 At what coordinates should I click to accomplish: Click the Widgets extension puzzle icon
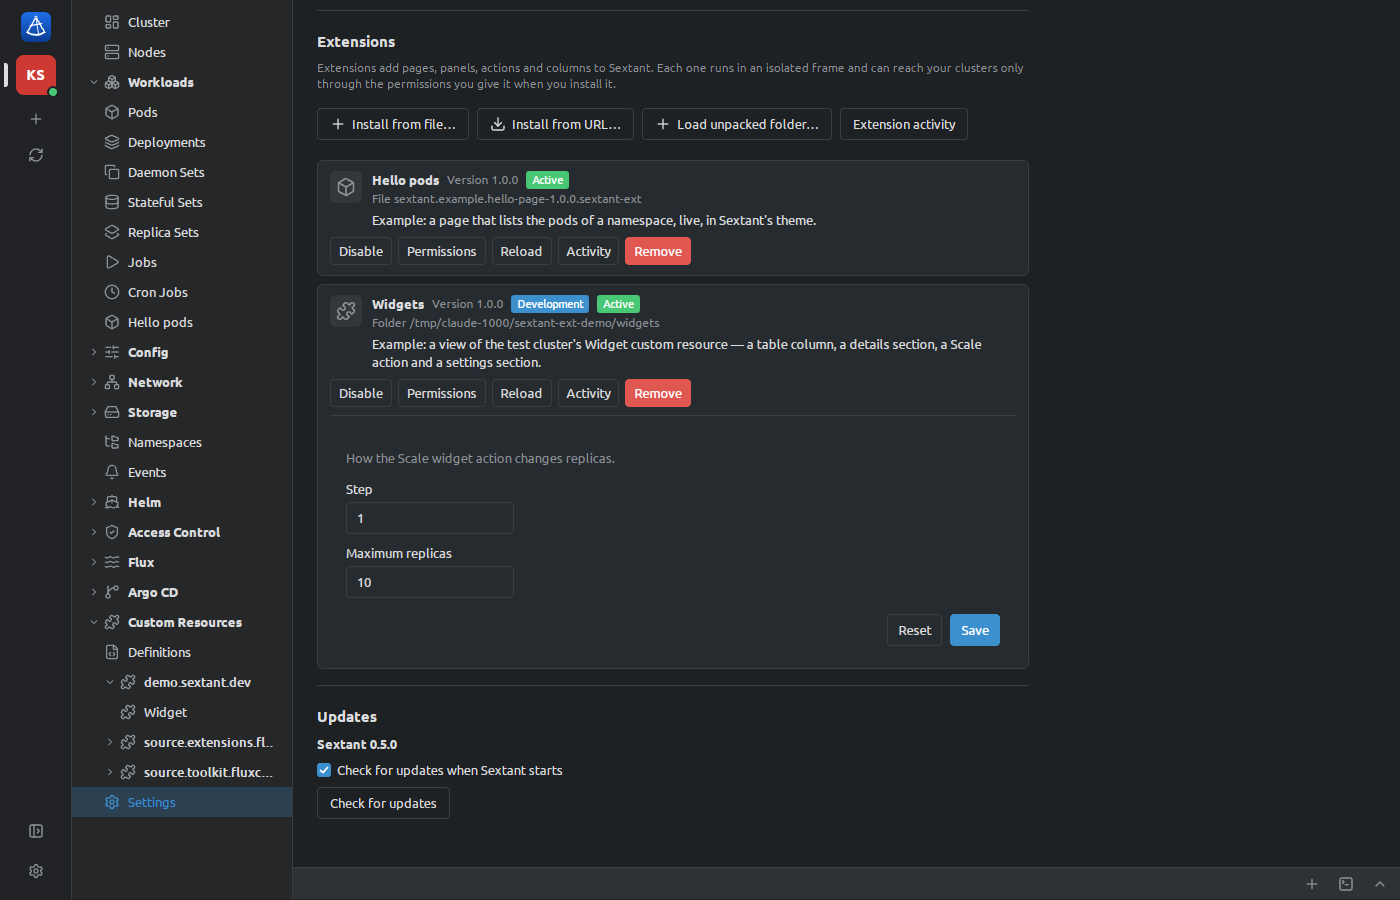346,311
